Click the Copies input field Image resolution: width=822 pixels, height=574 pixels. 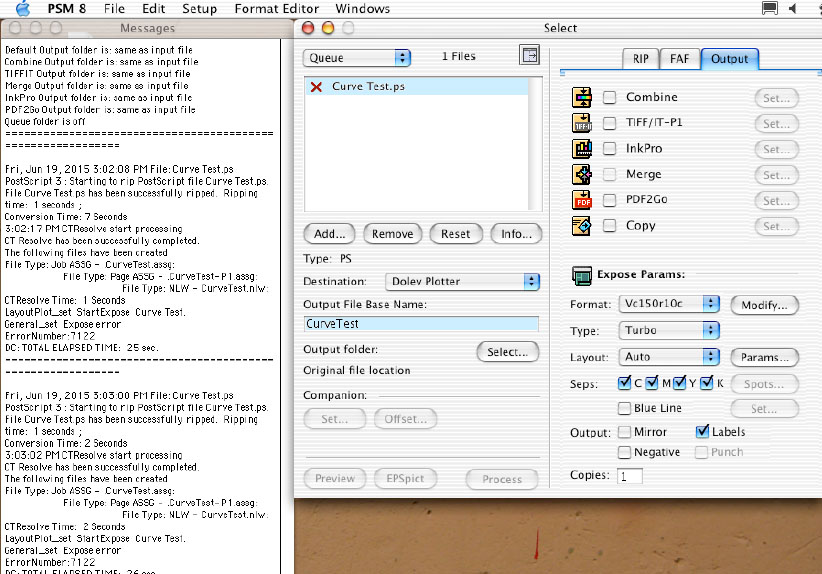630,476
